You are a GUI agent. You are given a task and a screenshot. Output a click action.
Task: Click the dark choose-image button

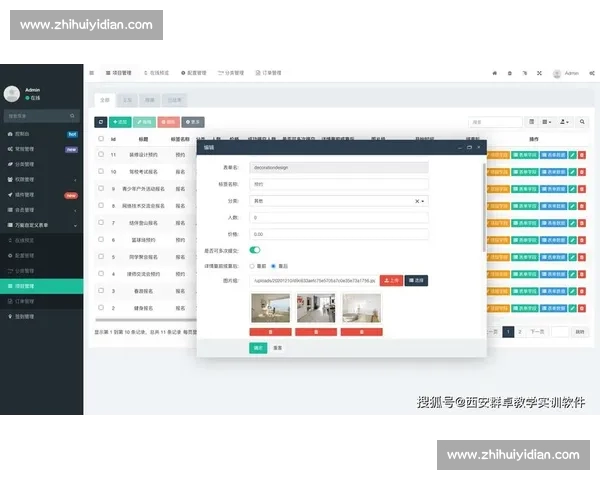tap(416, 281)
